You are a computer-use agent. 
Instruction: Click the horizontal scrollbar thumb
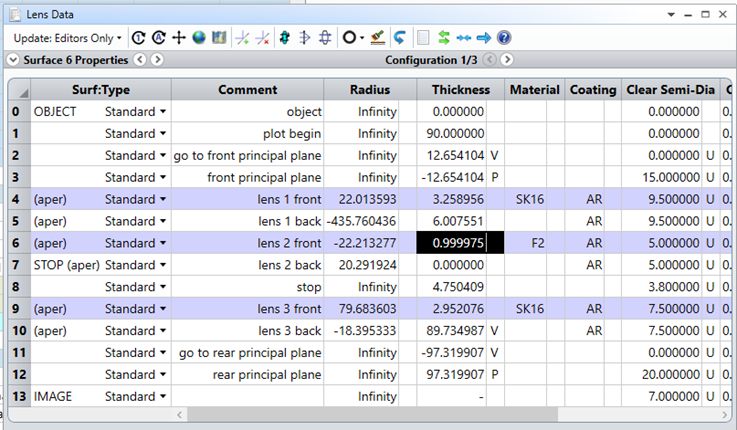click(x=372, y=414)
